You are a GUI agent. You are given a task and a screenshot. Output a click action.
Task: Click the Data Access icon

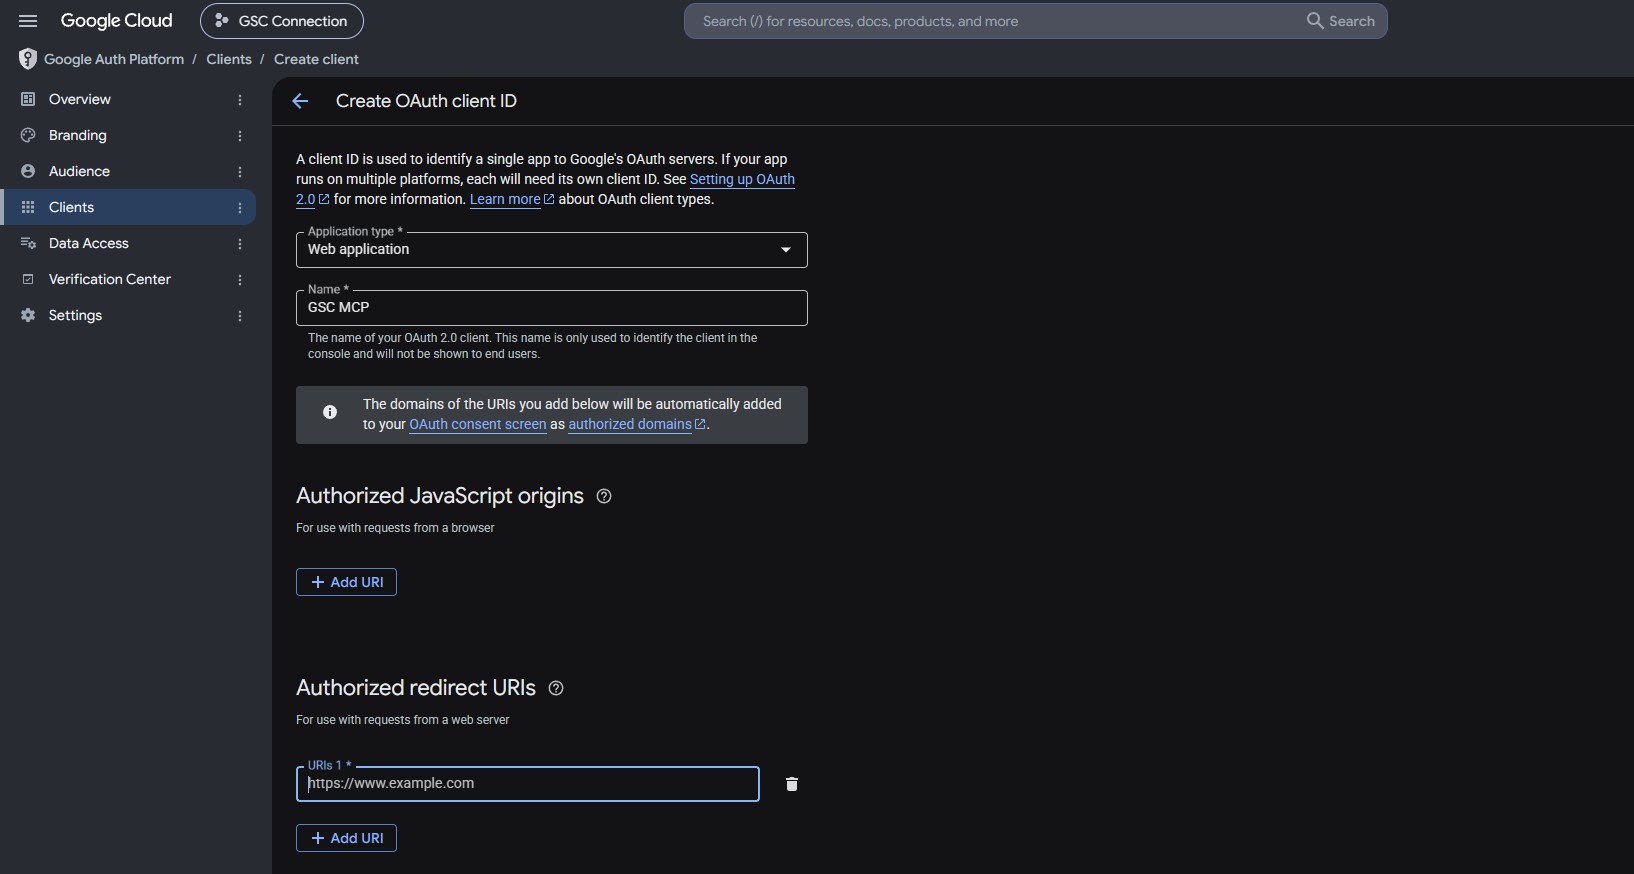pyautogui.click(x=28, y=243)
